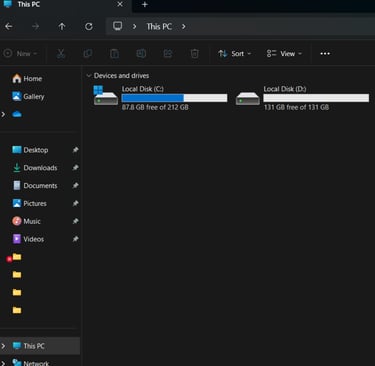This screenshot has width=375, height=366.
Task: Go up one folder level
Action: point(62,27)
